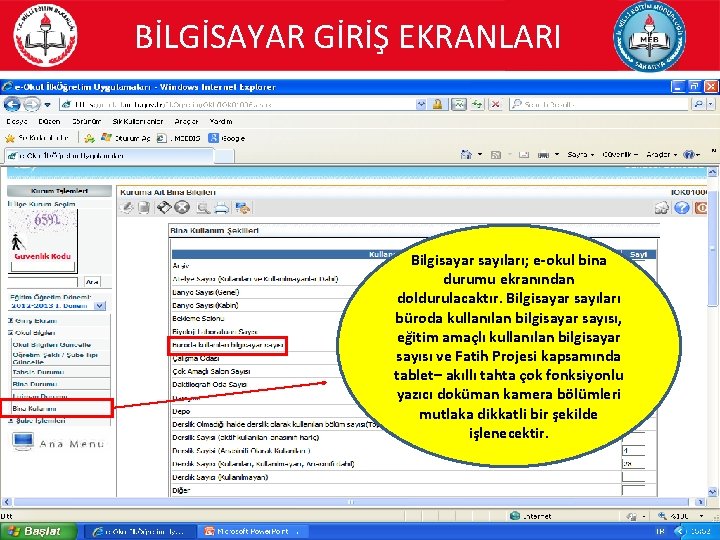Click the diamond tag icon in page toolbar
Image resolution: width=720 pixels, height=540 pixels.
click(x=163, y=208)
